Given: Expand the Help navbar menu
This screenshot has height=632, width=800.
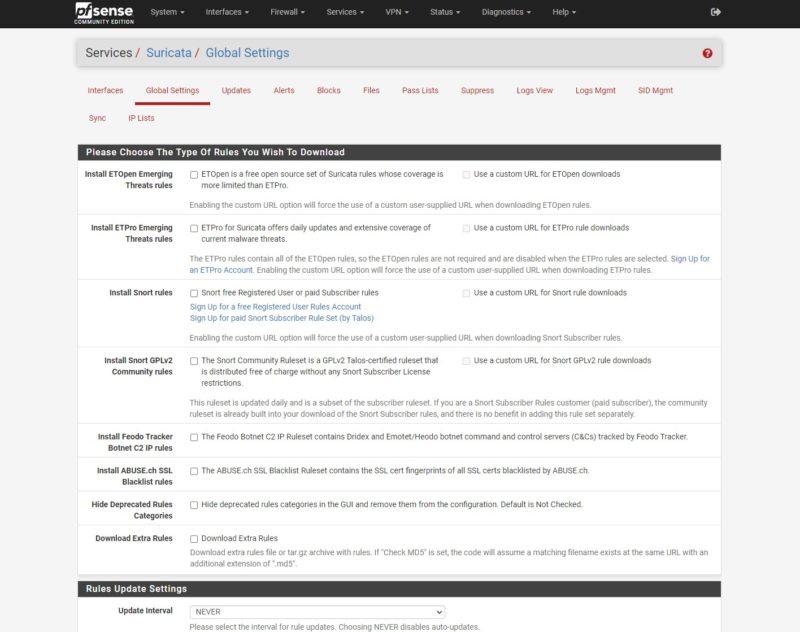Looking at the screenshot, I should coord(564,12).
